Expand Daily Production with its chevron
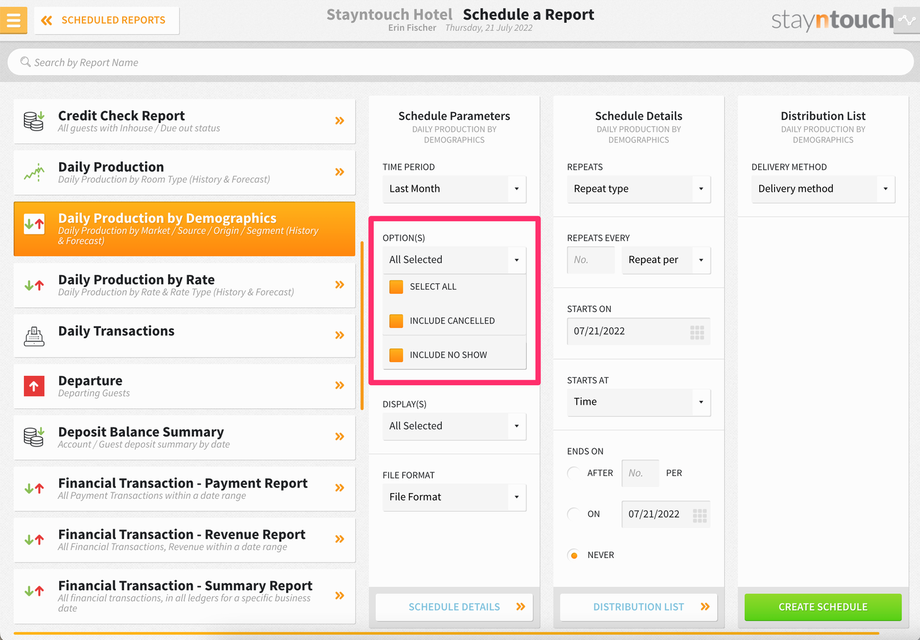 pyautogui.click(x=339, y=172)
